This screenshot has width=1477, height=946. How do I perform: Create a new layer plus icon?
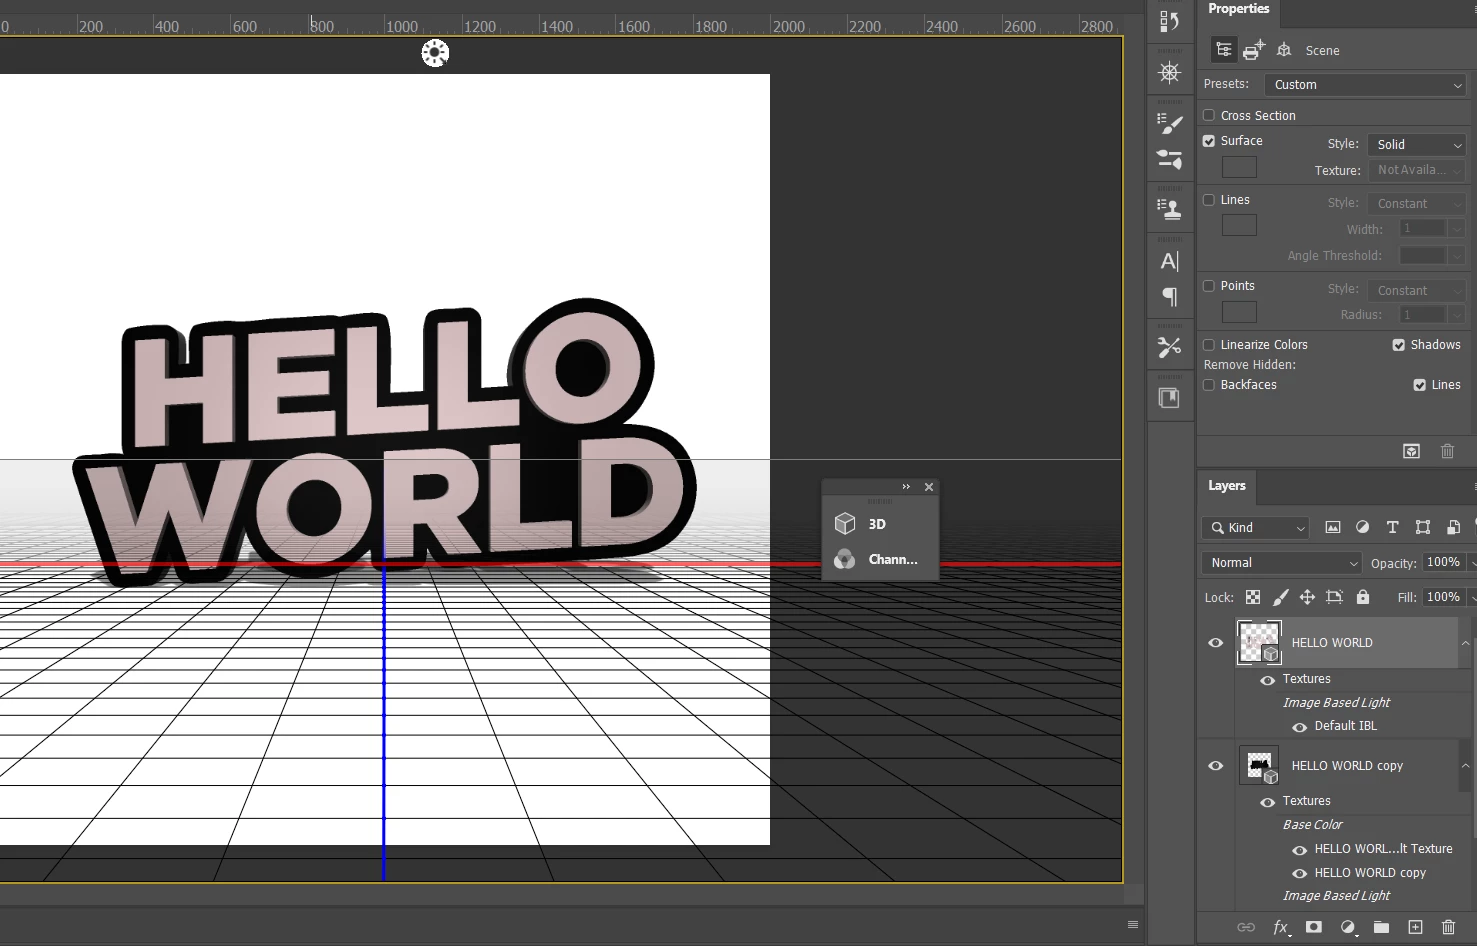1415,927
